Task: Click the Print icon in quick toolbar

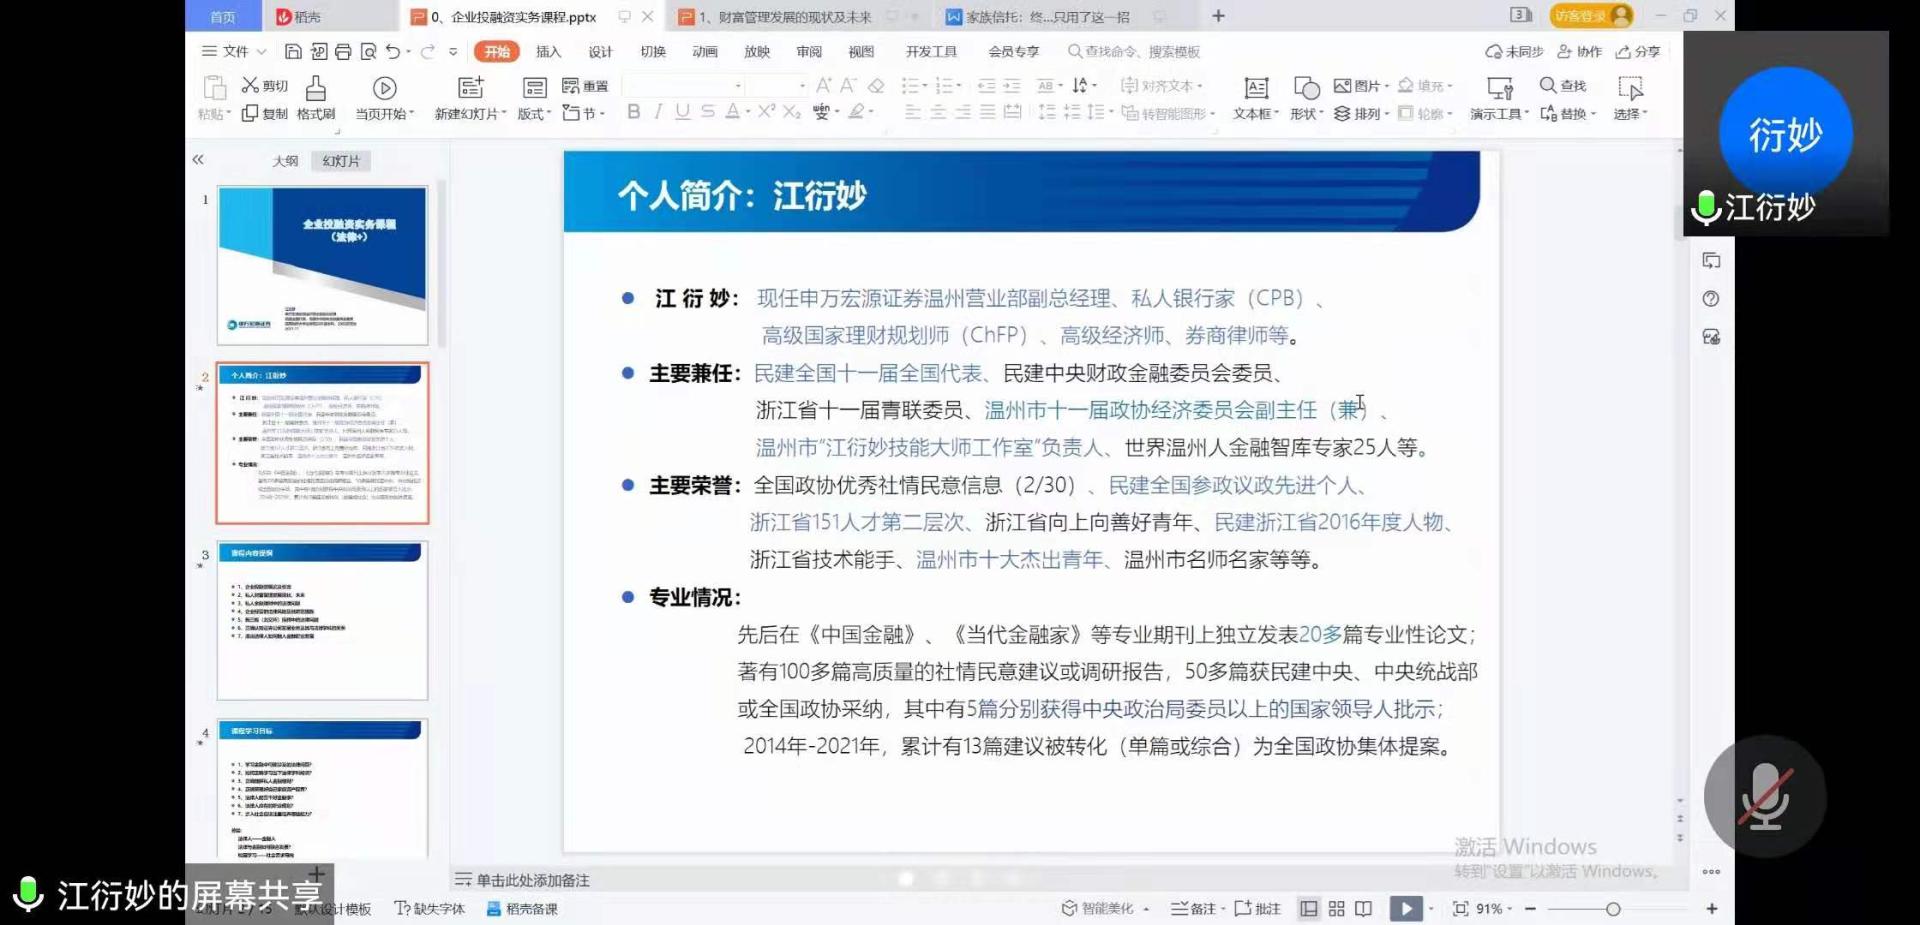Action: point(343,52)
